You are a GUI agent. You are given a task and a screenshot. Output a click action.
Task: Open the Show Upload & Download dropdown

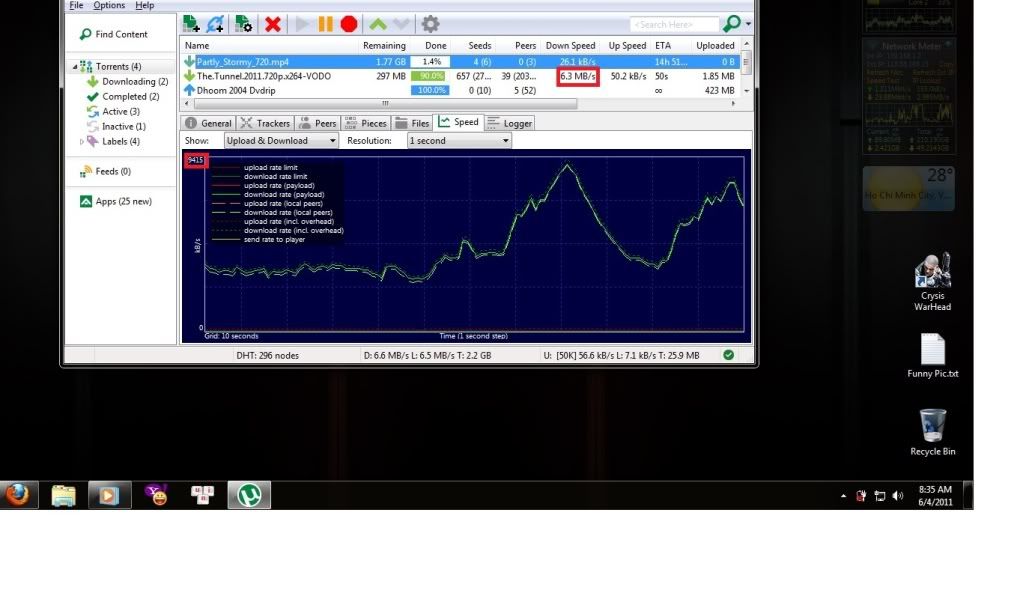pos(281,141)
